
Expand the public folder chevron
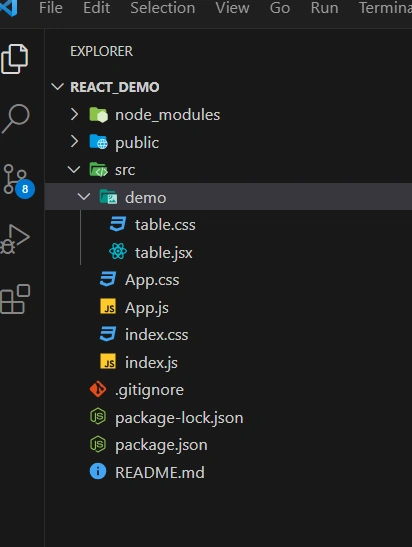tap(74, 142)
